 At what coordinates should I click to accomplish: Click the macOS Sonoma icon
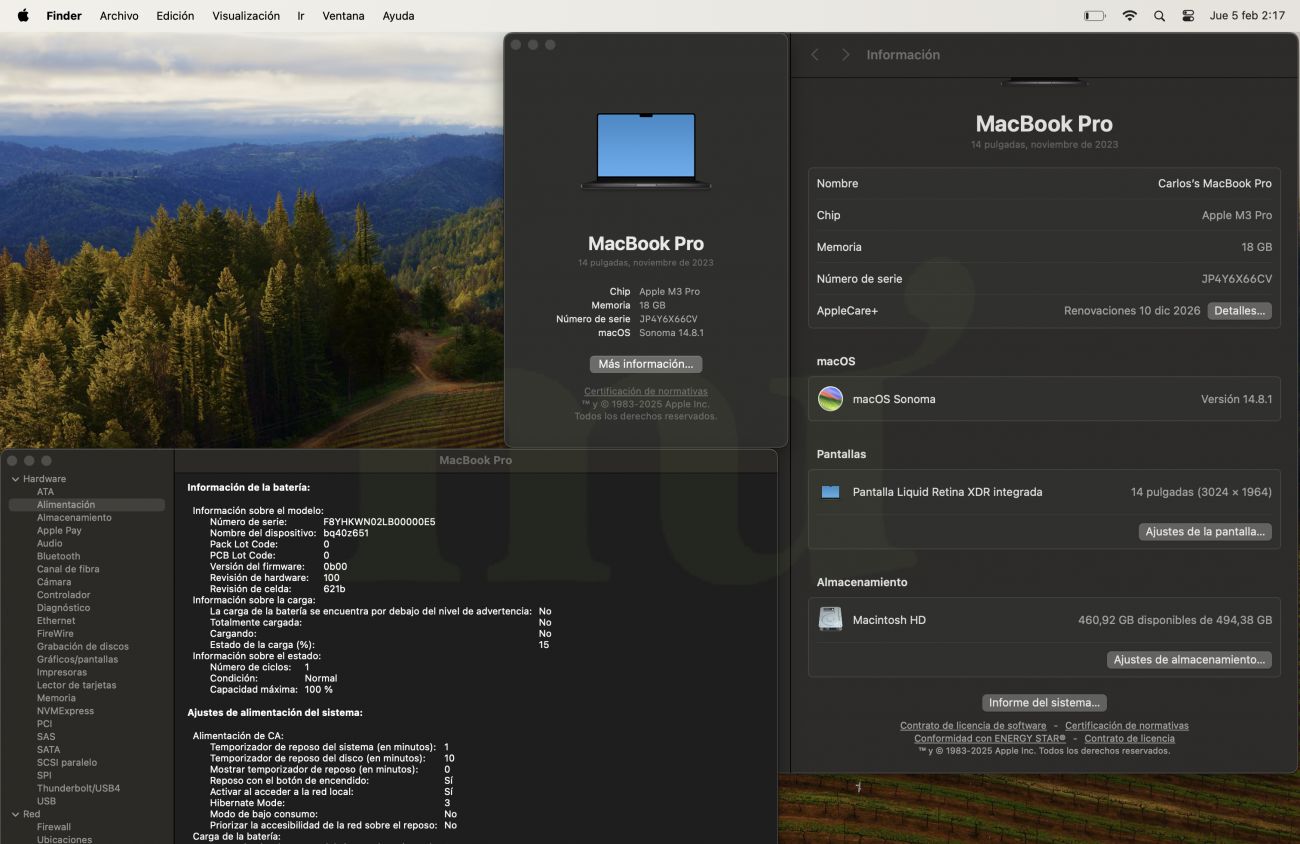(830, 399)
